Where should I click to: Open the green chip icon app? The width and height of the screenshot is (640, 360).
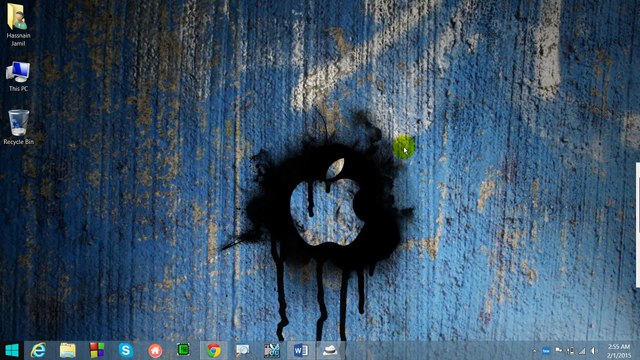tap(183, 350)
